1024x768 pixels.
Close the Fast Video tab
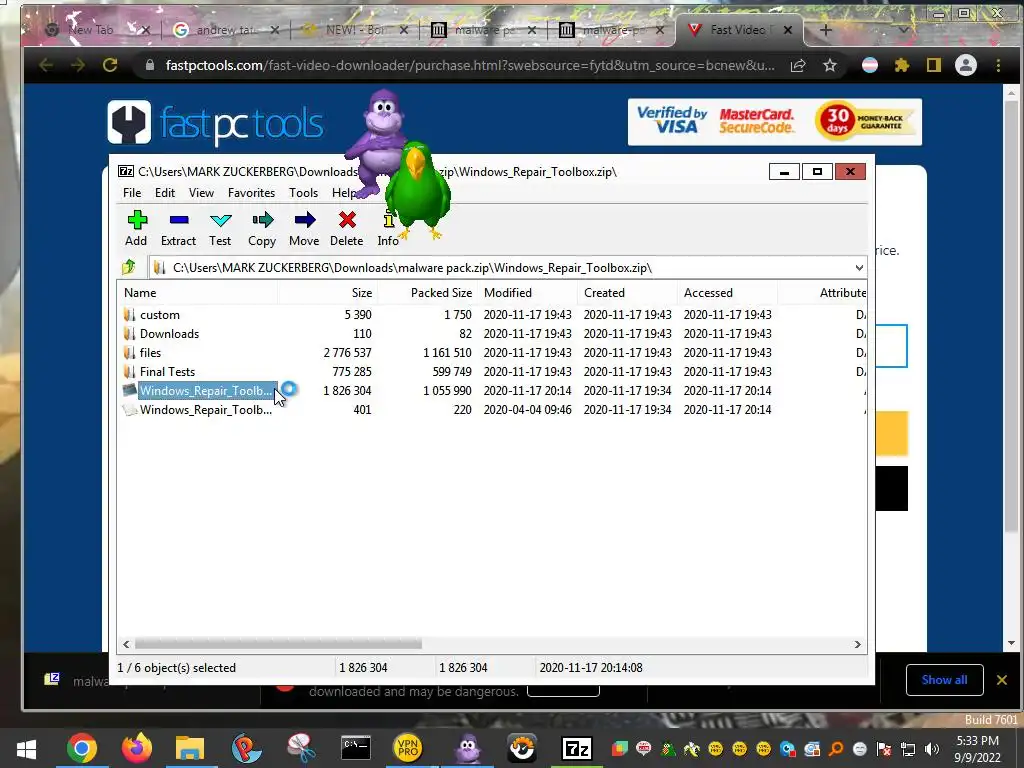788,30
